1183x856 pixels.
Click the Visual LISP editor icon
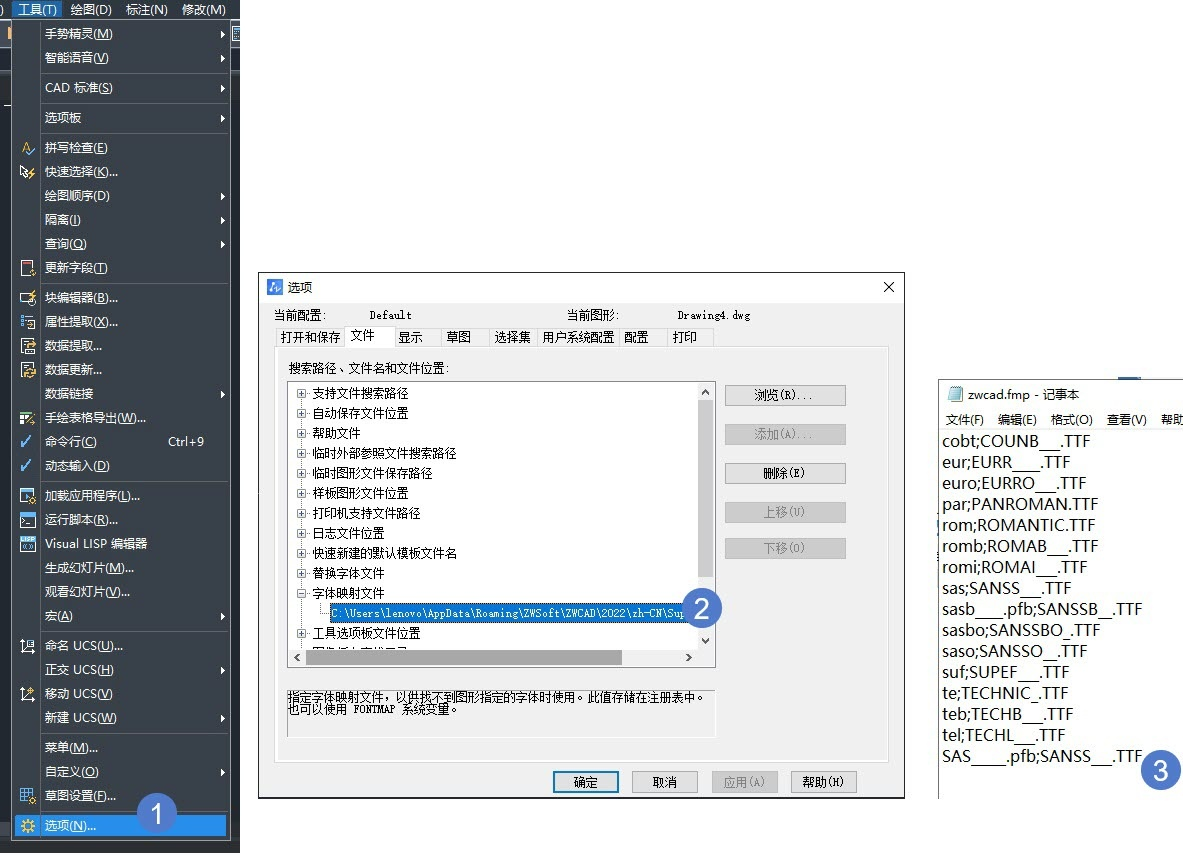27,544
